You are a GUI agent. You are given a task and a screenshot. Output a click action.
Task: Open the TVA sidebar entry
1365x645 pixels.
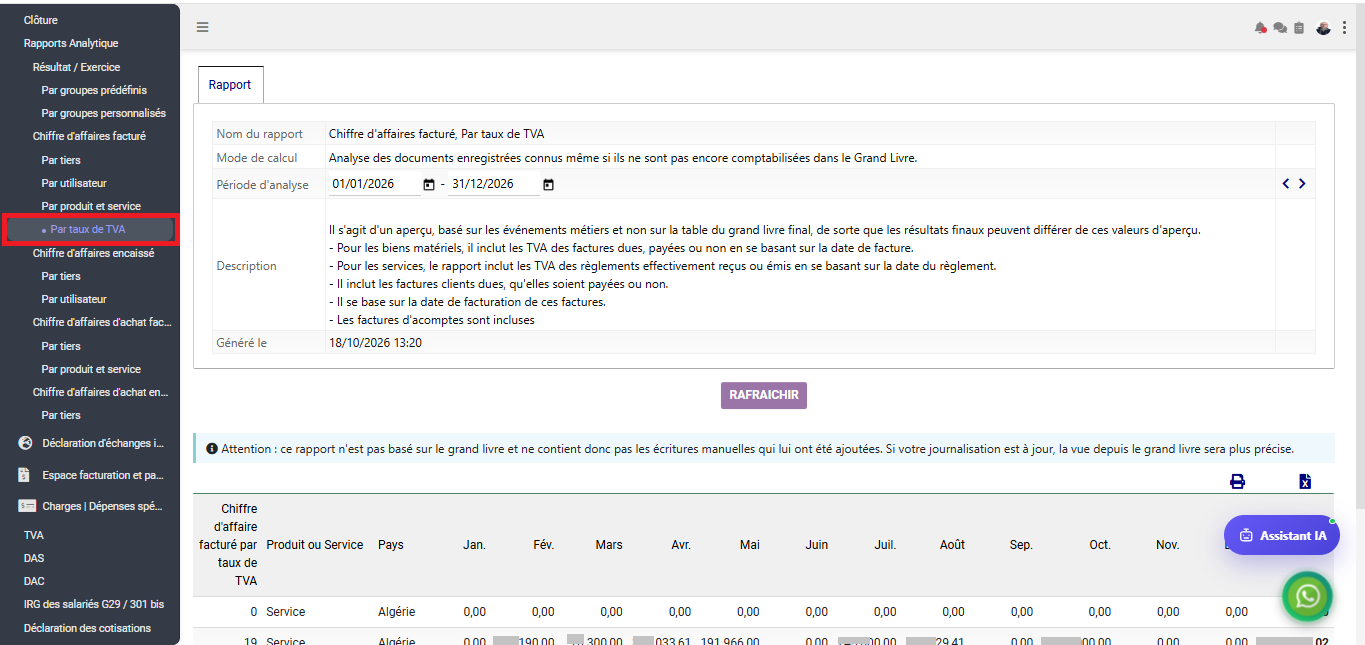point(34,535)
